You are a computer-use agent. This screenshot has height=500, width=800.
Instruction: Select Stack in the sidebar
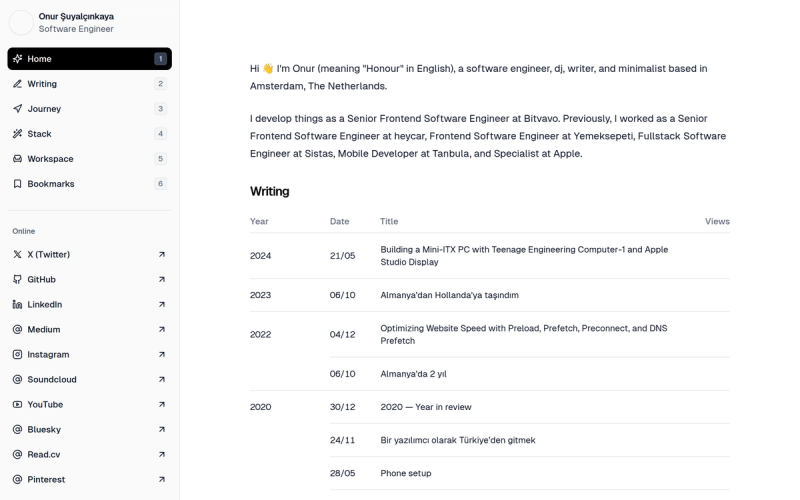tap(90, 134)
